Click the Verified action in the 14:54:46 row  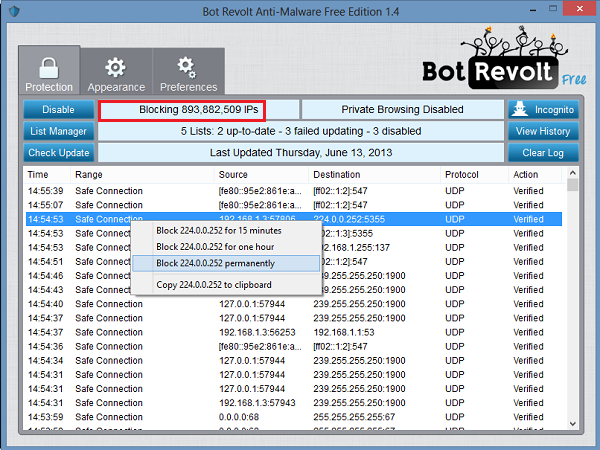[528, 276]
